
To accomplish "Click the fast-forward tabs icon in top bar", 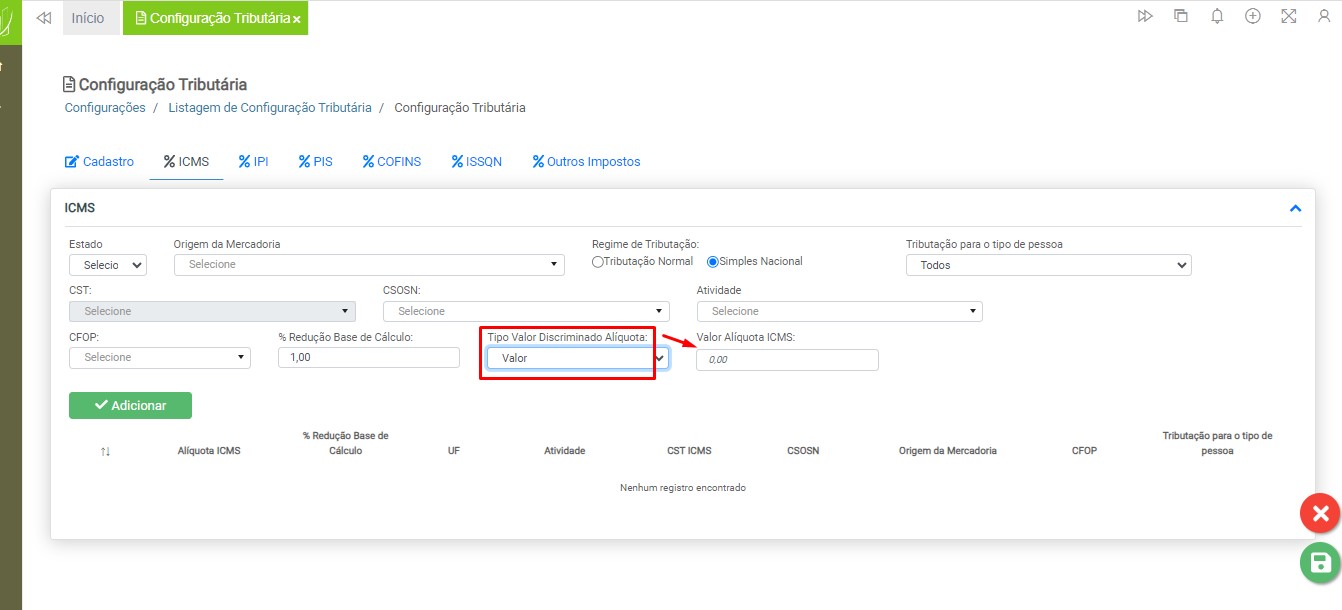I will 1145,17.
